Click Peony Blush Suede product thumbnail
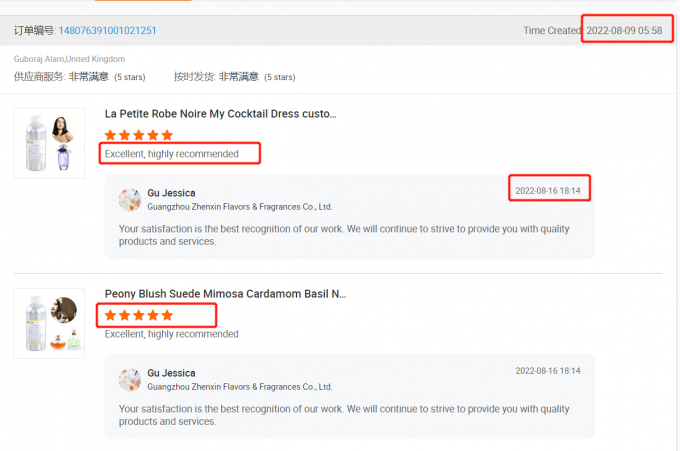Image resolution: width=680 pixels, height=451 pixels. point(49,324)
